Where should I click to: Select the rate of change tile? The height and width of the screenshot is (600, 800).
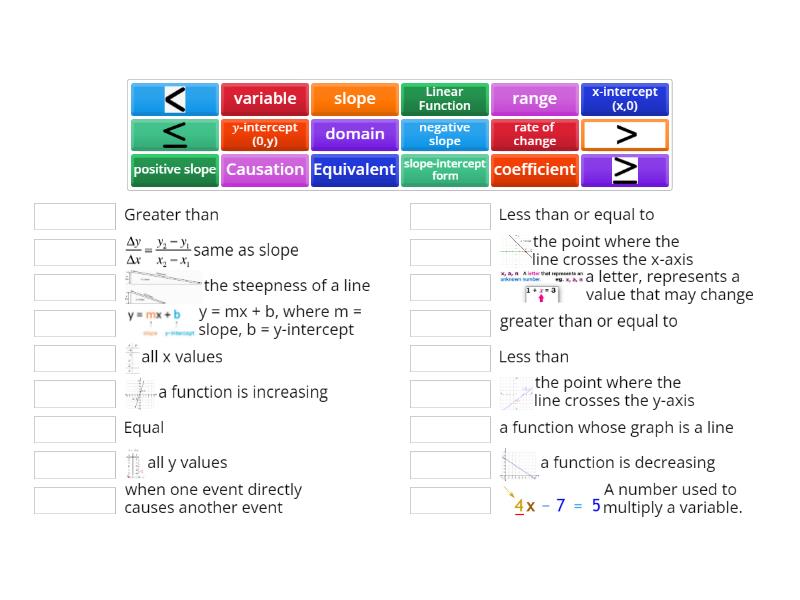click(534, 134)
